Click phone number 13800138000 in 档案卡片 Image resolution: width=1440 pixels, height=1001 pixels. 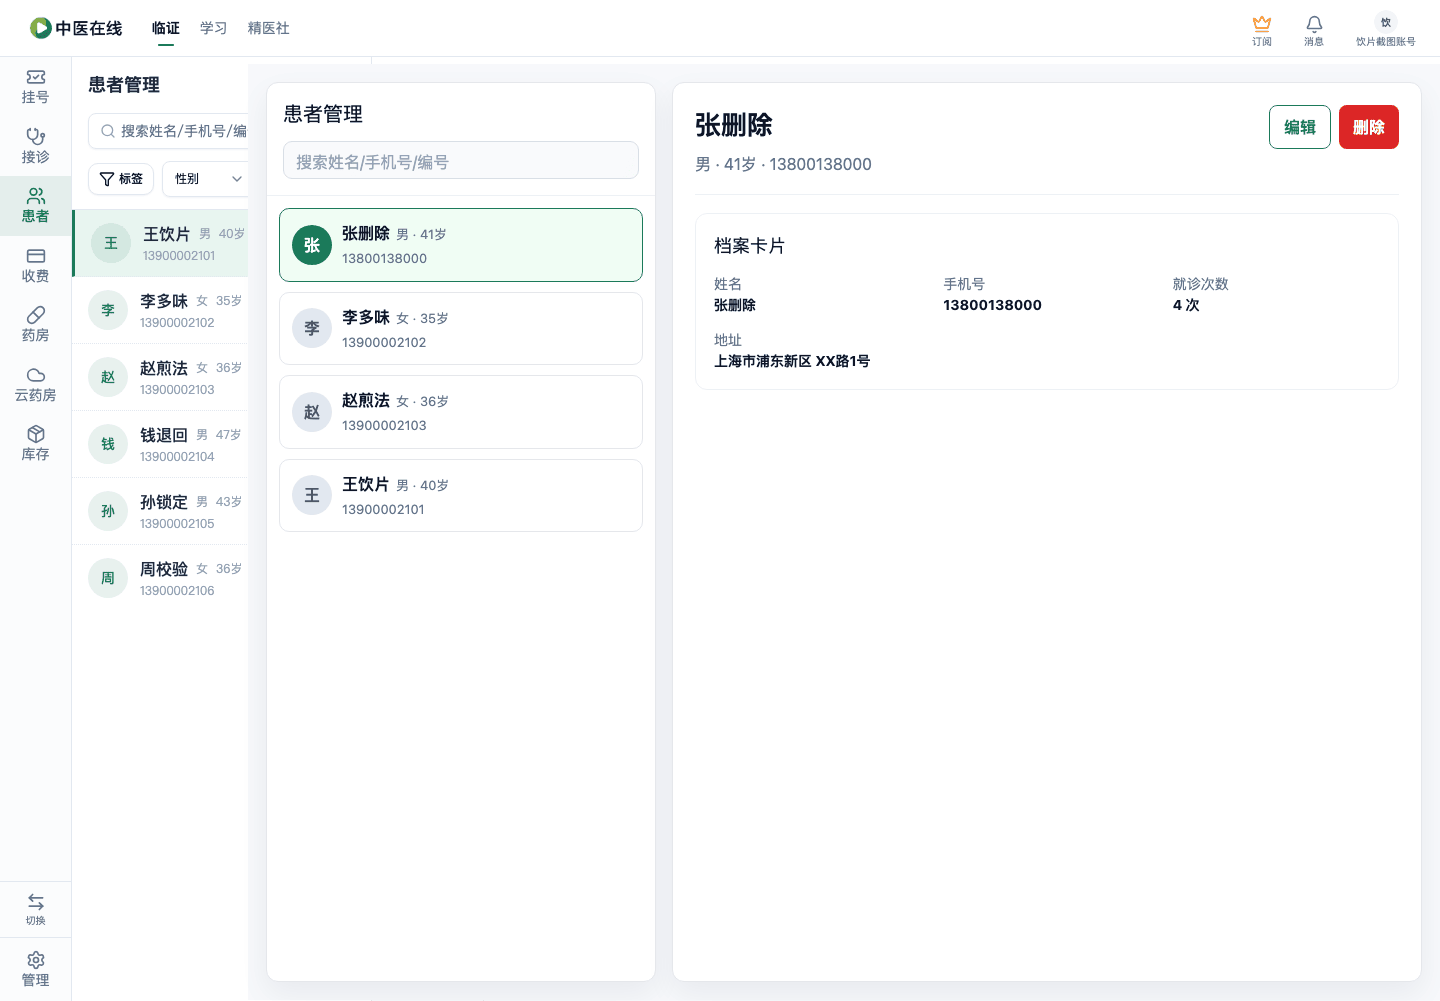(x=992, y=305)
